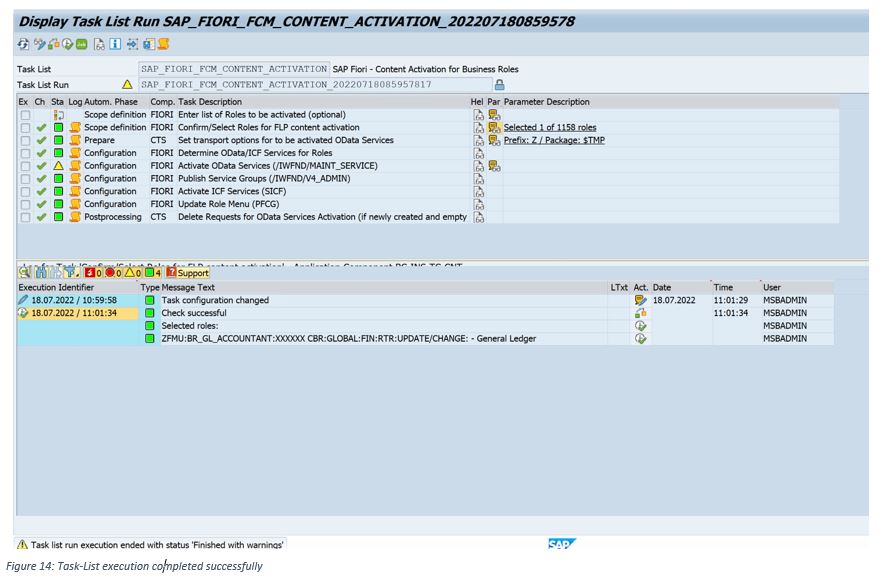889x576 pixels.
Task: Filter log by yellow warning count
Action: click(133, 273)
